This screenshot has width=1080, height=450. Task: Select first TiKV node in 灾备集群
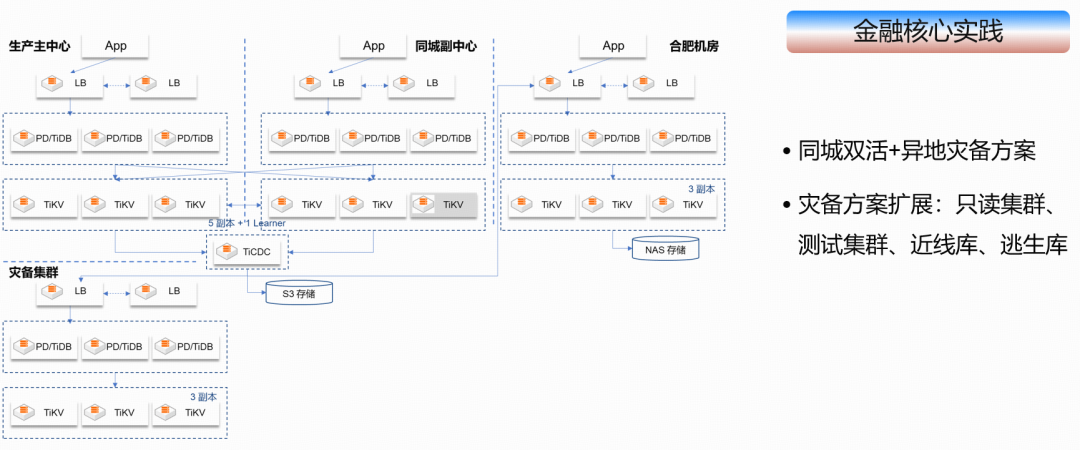coord(45,413)
